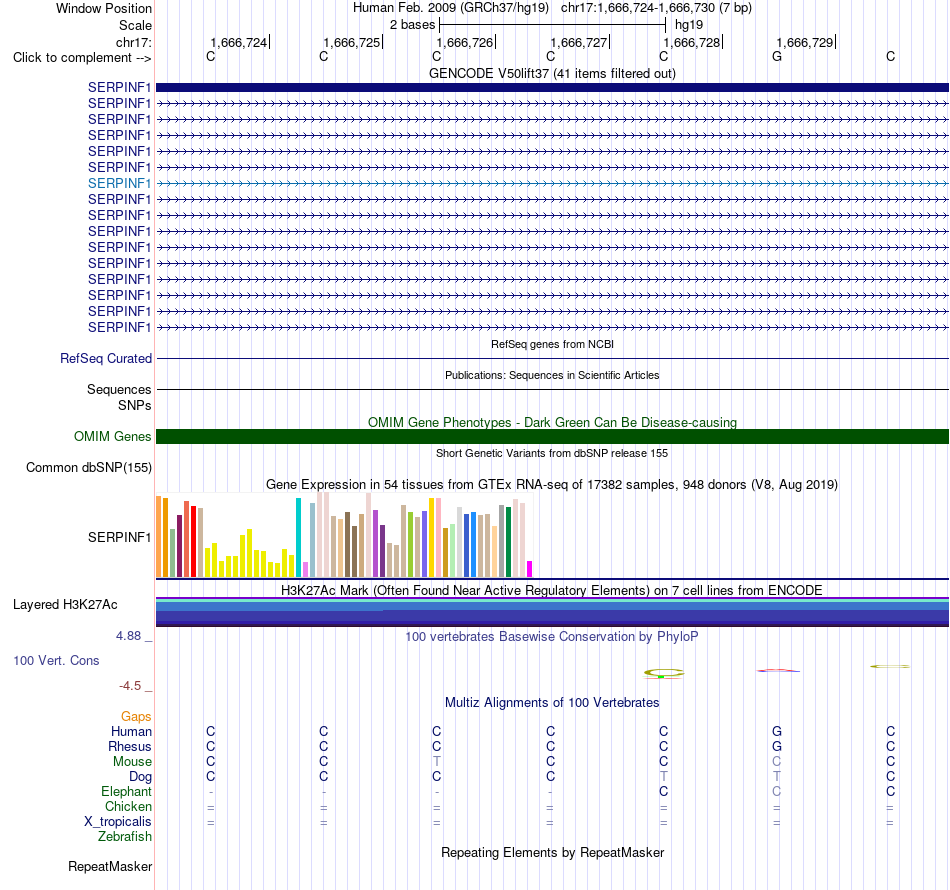This screenshot has width=950, height=890.
Task: Select the "Window Position" label
Action: point(104,8)
